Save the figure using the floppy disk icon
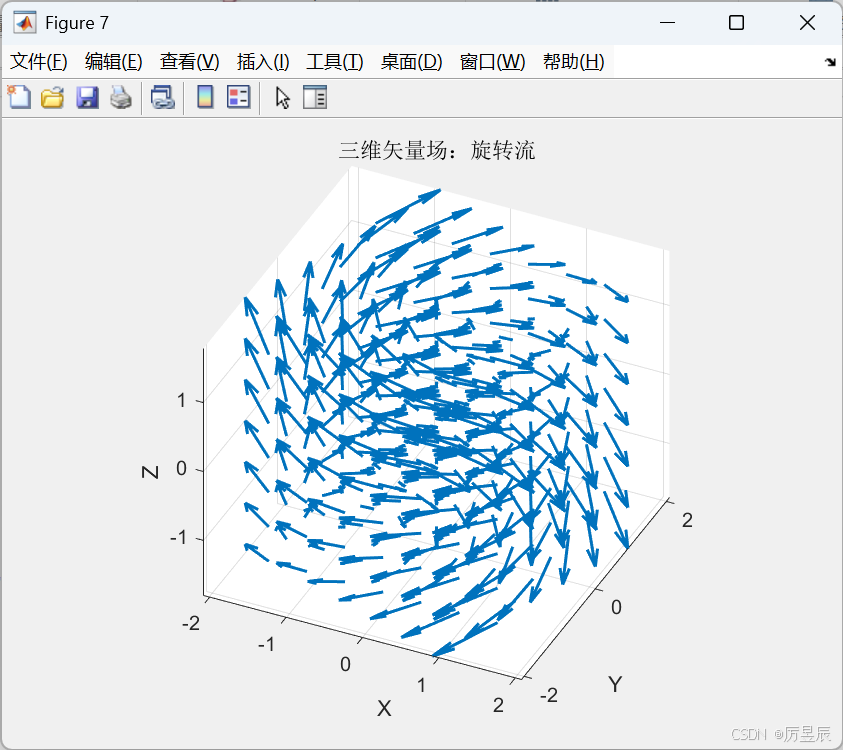The image size is (843, 750). tap(87, 98)
